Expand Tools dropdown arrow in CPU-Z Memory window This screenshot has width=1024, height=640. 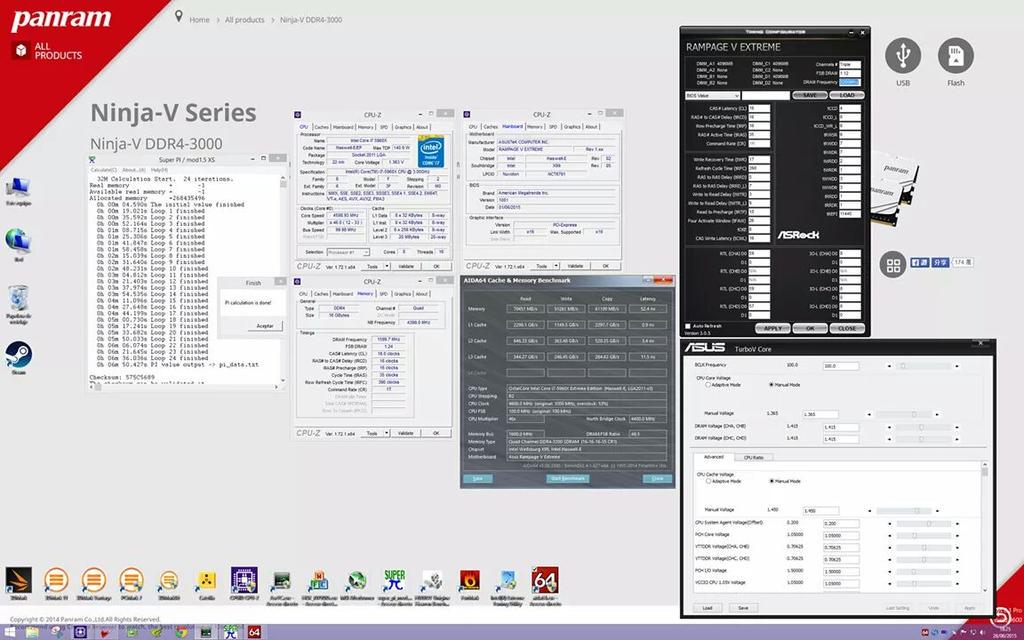click(387, 433)
